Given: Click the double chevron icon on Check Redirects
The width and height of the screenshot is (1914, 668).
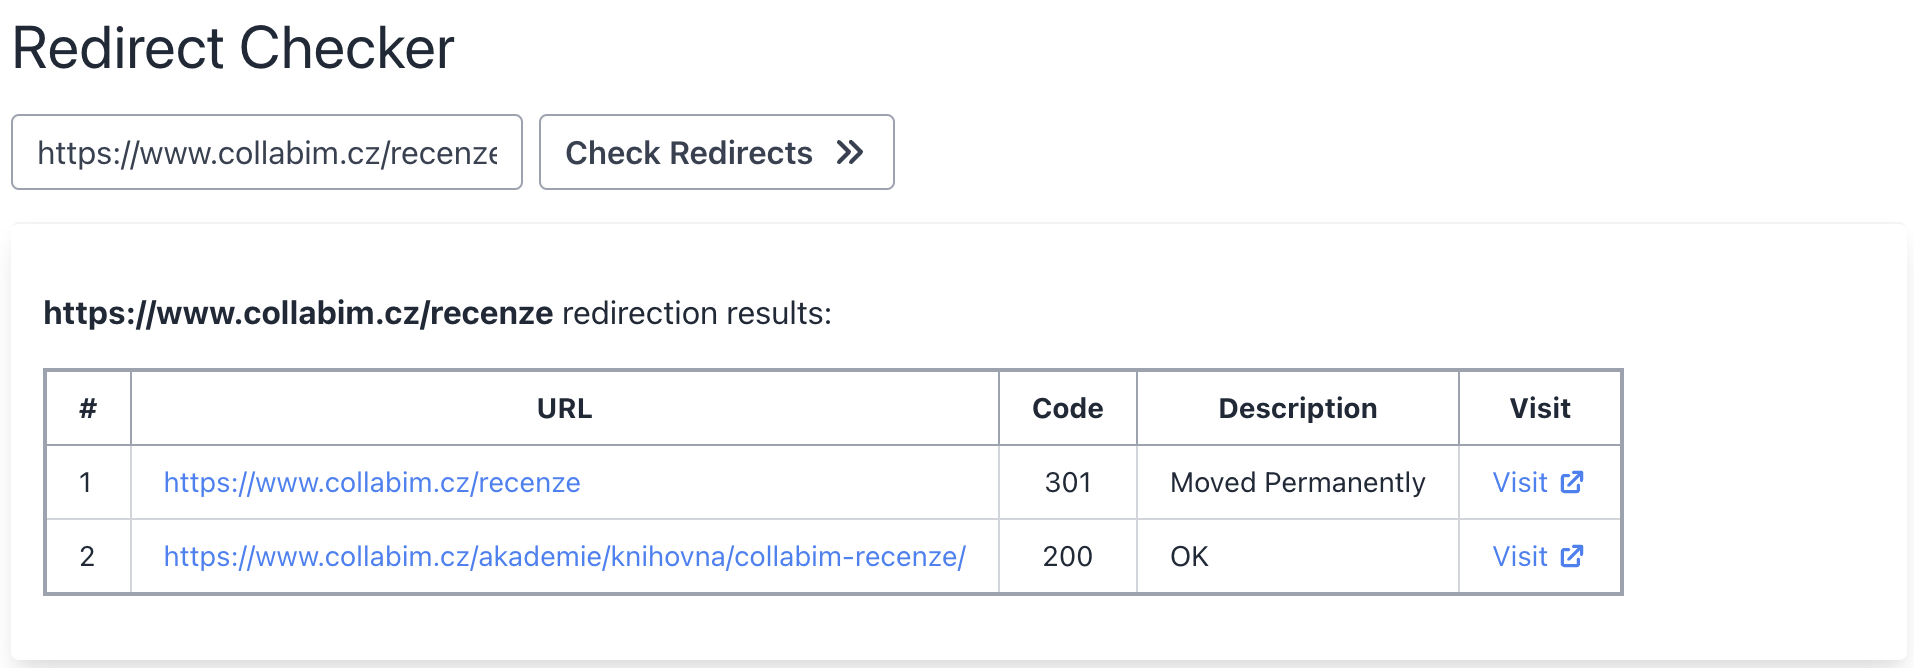Looking at the screenshot, I should coord(850,153).
